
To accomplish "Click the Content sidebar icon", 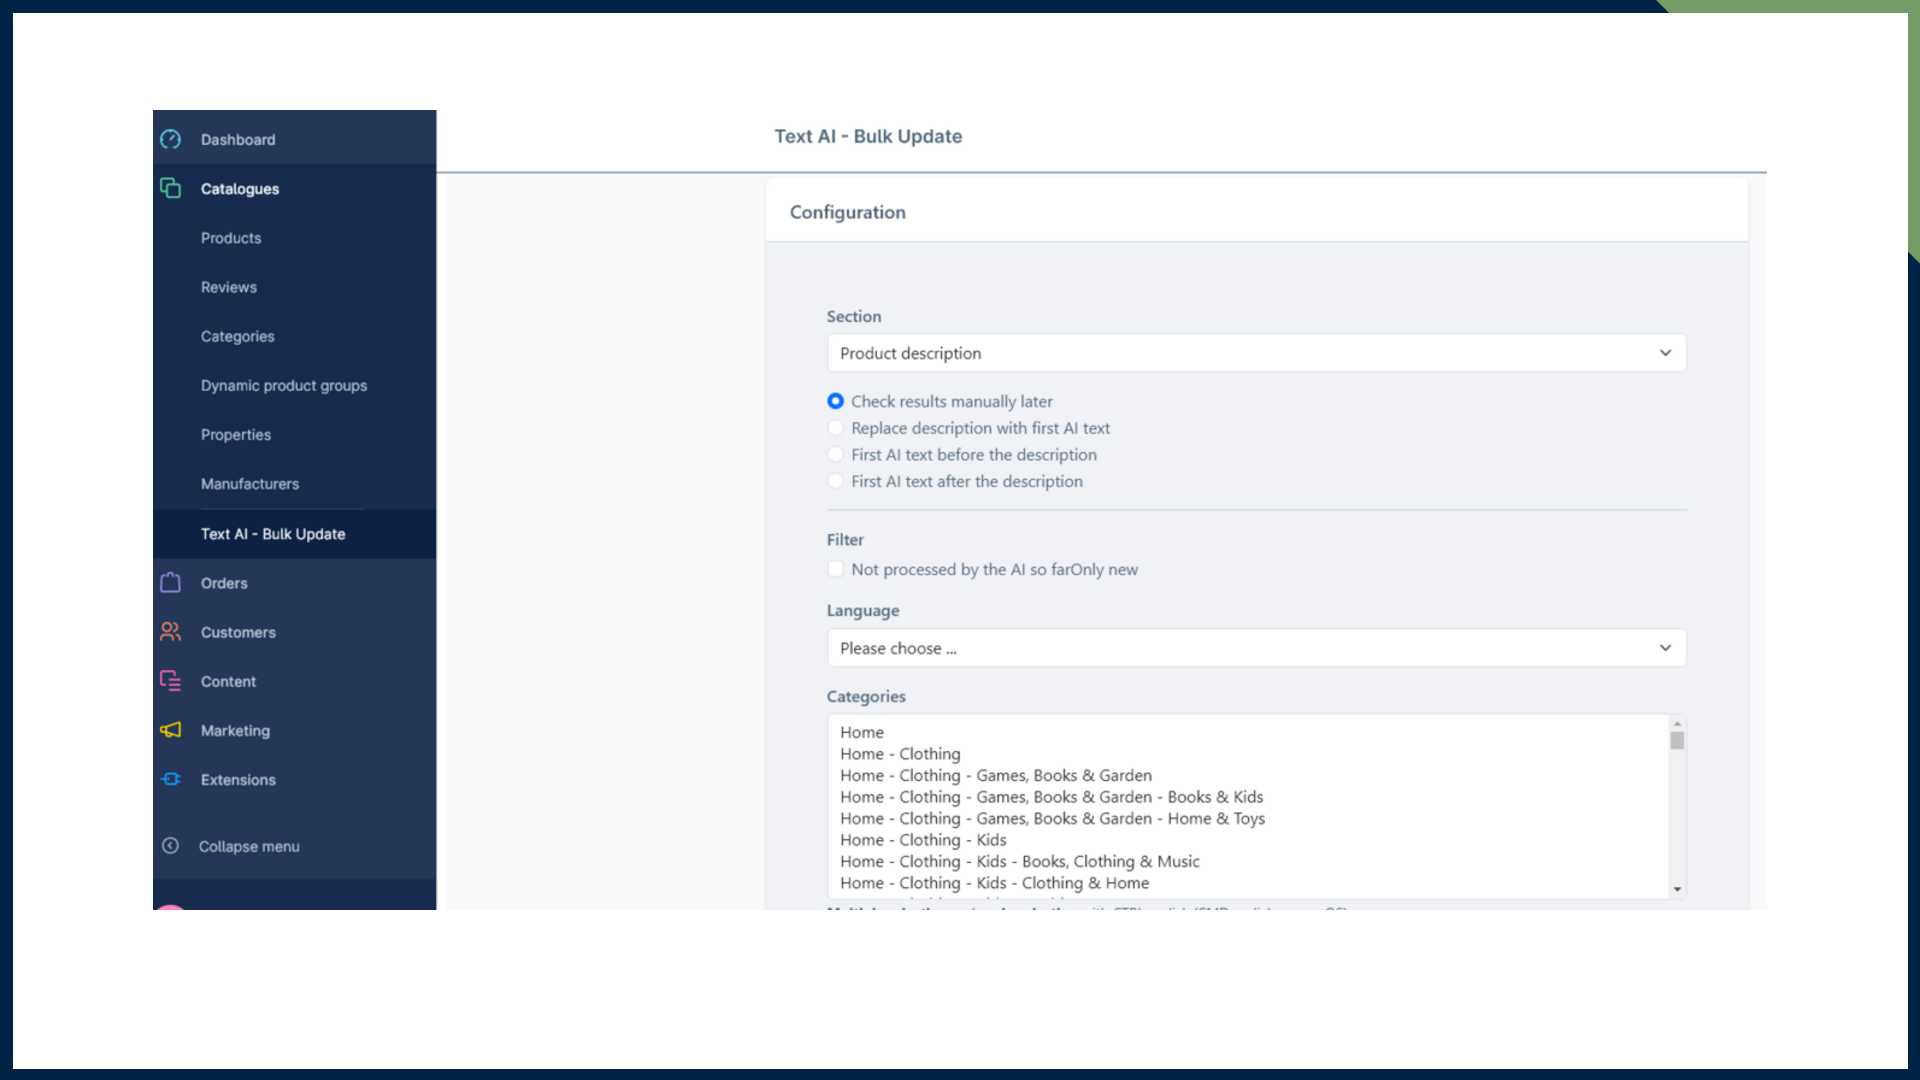I will [171, 681].
